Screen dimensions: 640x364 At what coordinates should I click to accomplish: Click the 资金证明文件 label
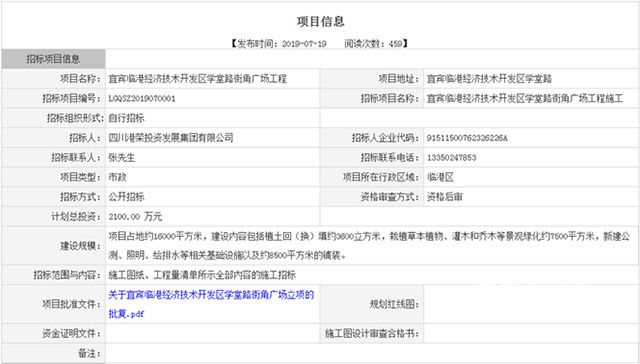click(x=71, y=333)
